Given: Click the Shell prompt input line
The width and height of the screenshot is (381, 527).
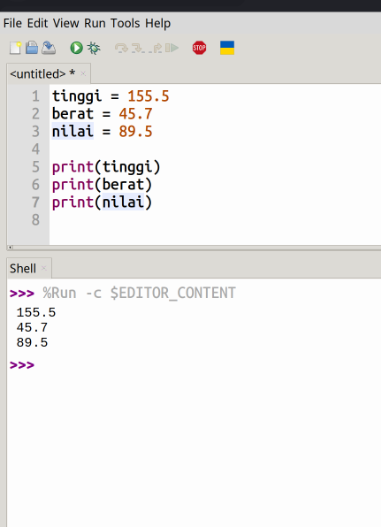Looking at the screenshot, I should tap(202, 365).
